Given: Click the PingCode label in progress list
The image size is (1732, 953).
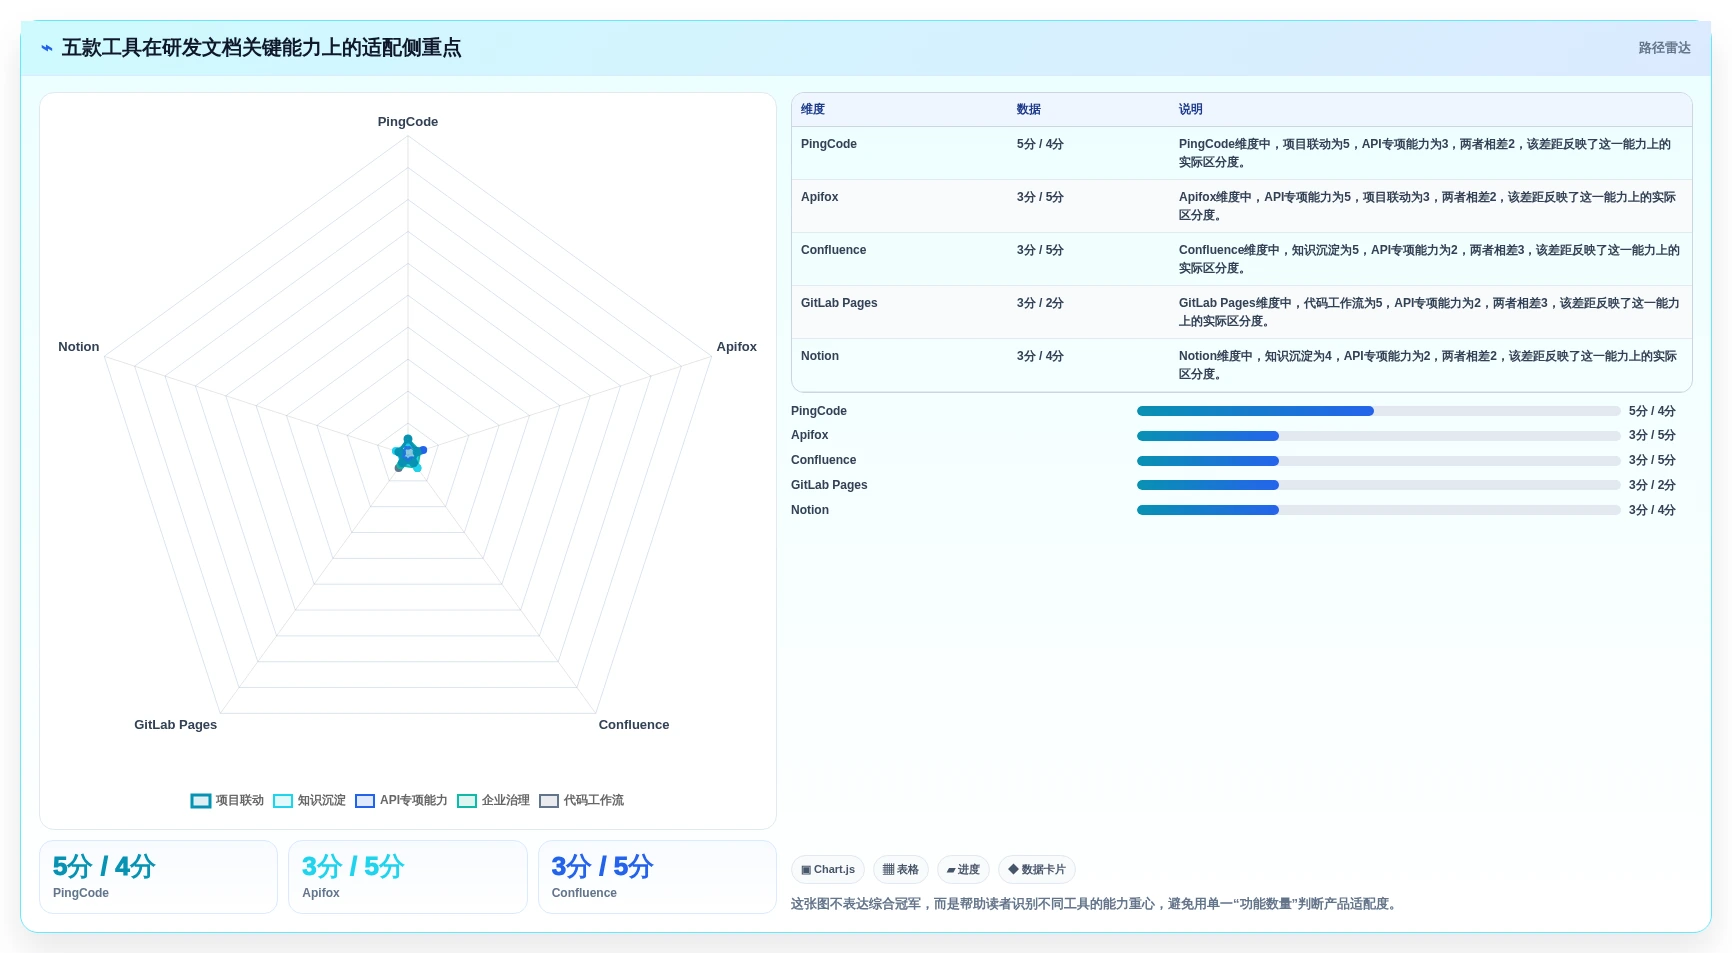Looking at the screenshot, I should pyautogui.click(x=819, y=411).
